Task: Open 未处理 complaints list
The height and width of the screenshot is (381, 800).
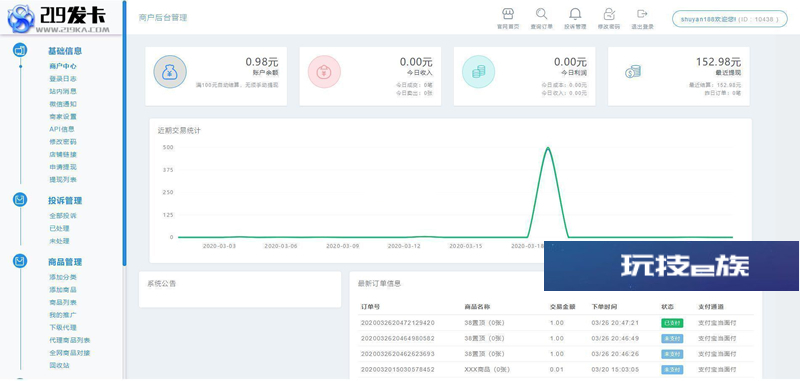Action: pyautogui.click(x=59, y=241)
